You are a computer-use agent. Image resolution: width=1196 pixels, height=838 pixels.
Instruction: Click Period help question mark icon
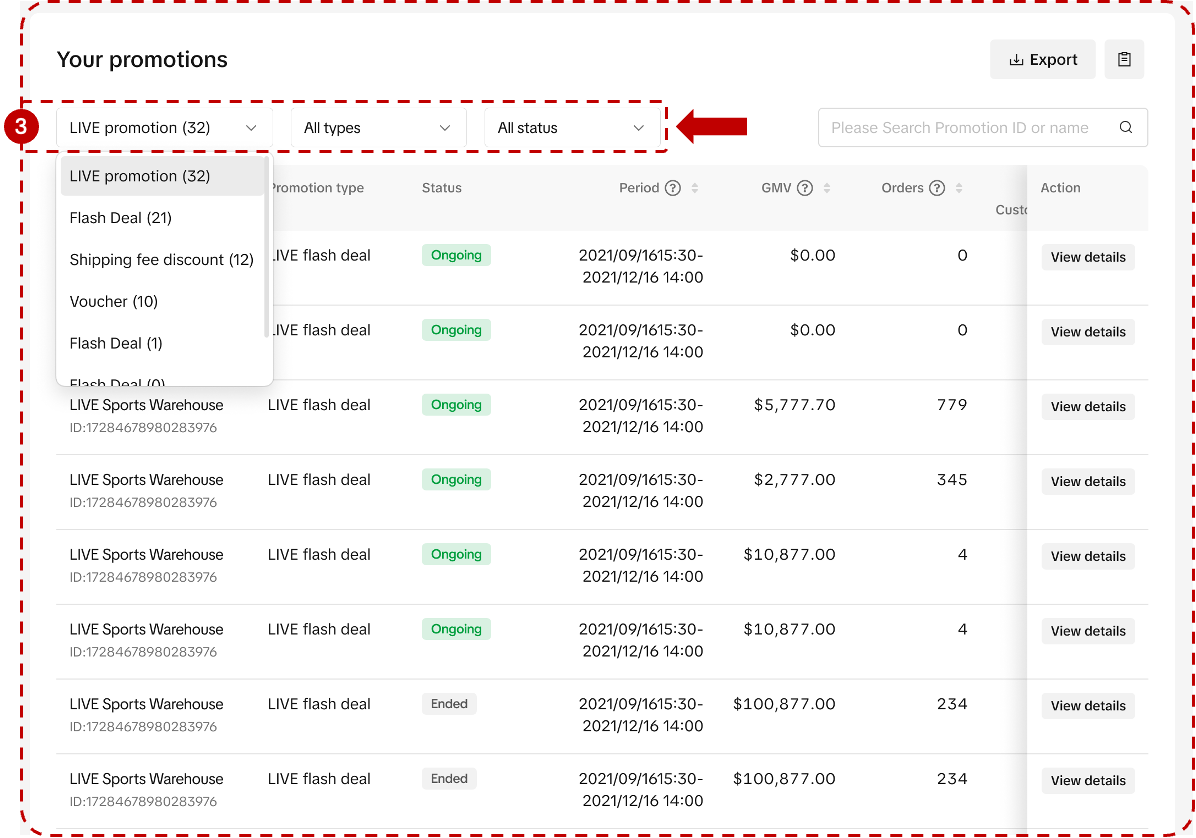pos(673,188)
